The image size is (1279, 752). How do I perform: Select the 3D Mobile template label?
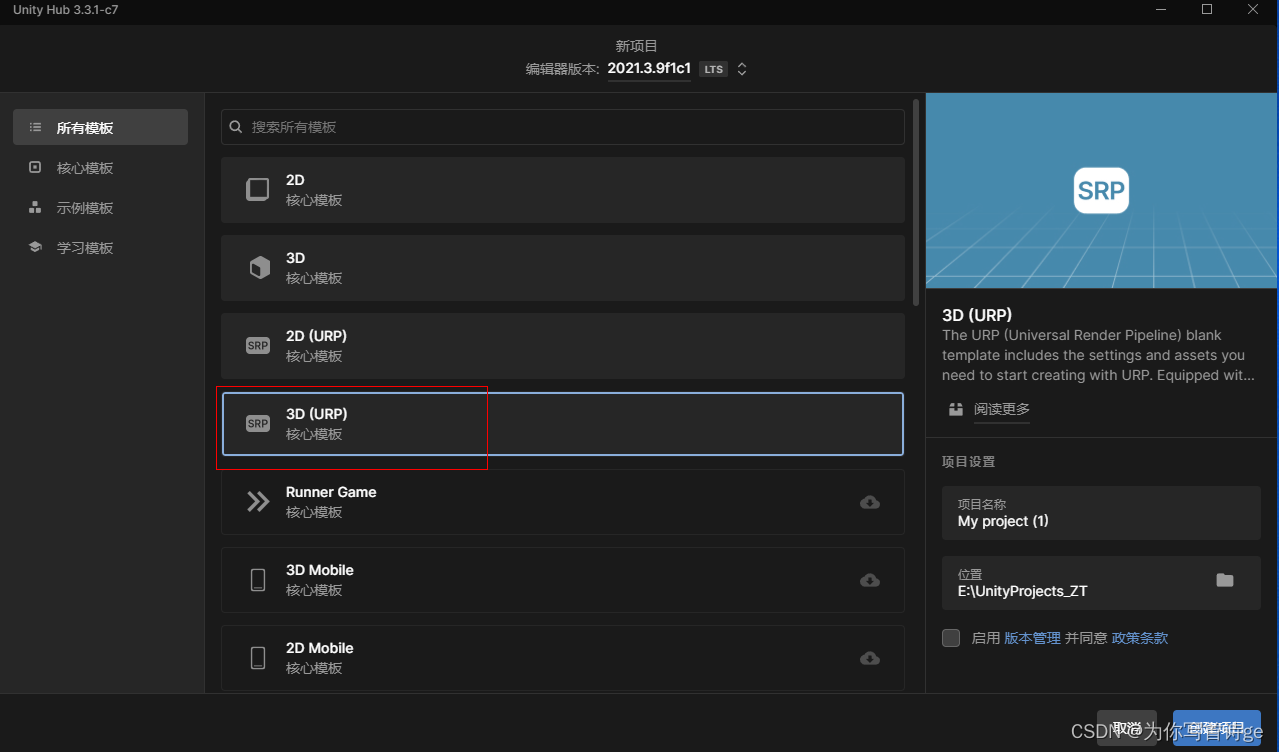point(320,570)
